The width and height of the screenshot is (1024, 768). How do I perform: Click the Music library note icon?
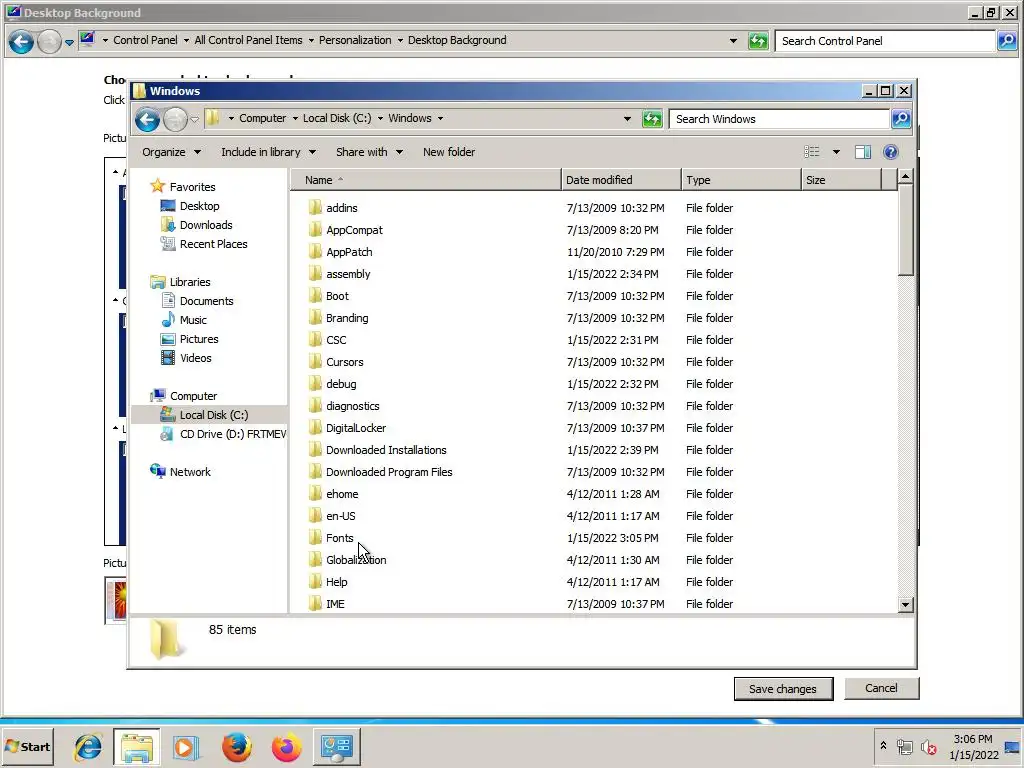click(168, 319)
